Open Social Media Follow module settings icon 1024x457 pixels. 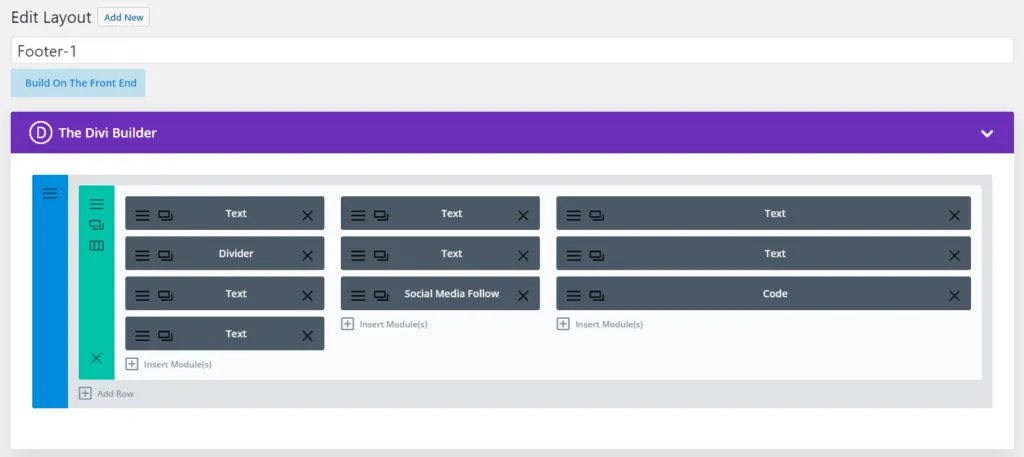point(358,296)
